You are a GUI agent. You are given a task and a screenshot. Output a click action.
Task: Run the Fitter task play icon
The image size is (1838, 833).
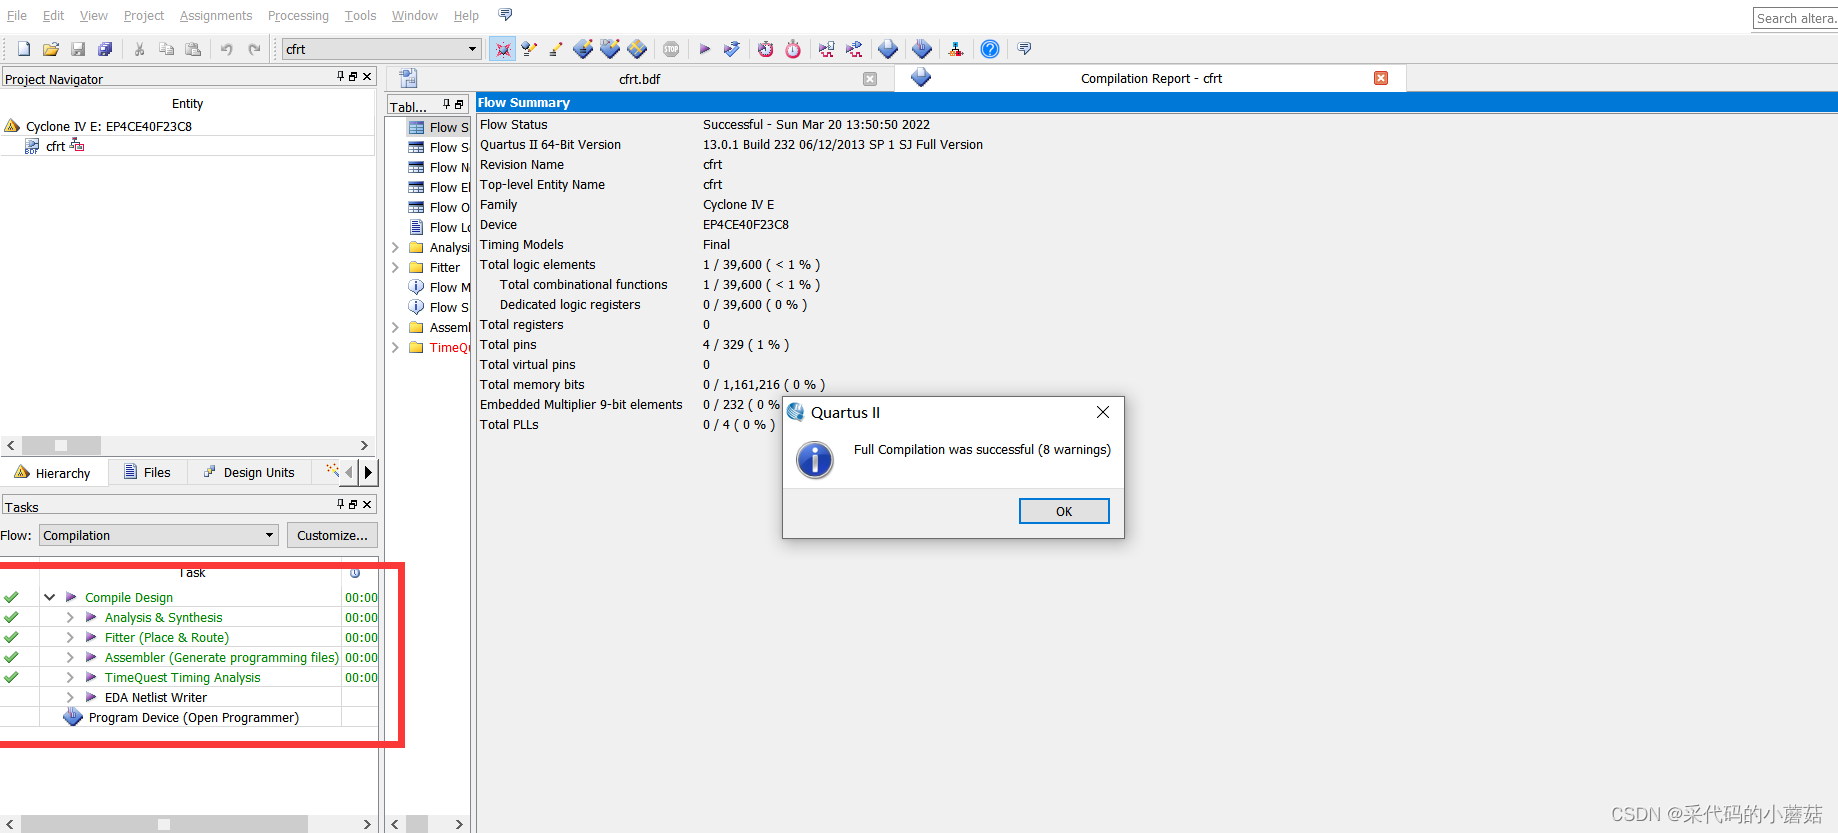tap(91, 637)
